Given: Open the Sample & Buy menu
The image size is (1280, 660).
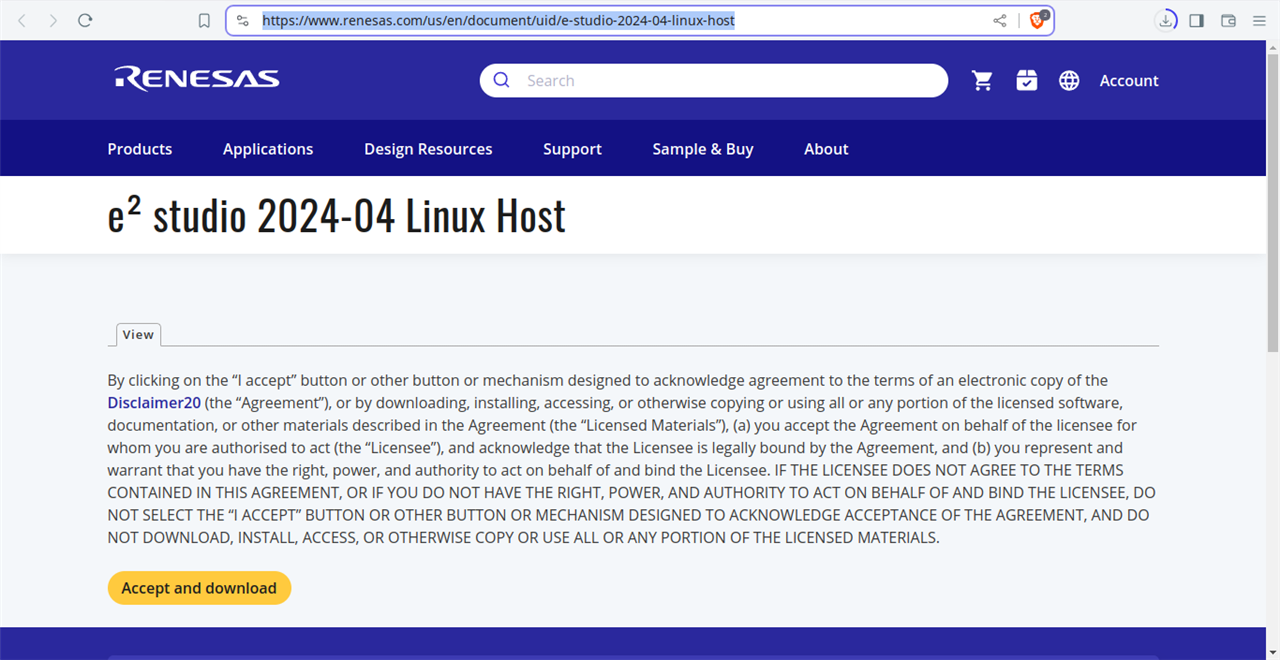Looking at the screenshot, I should [702, 149].
